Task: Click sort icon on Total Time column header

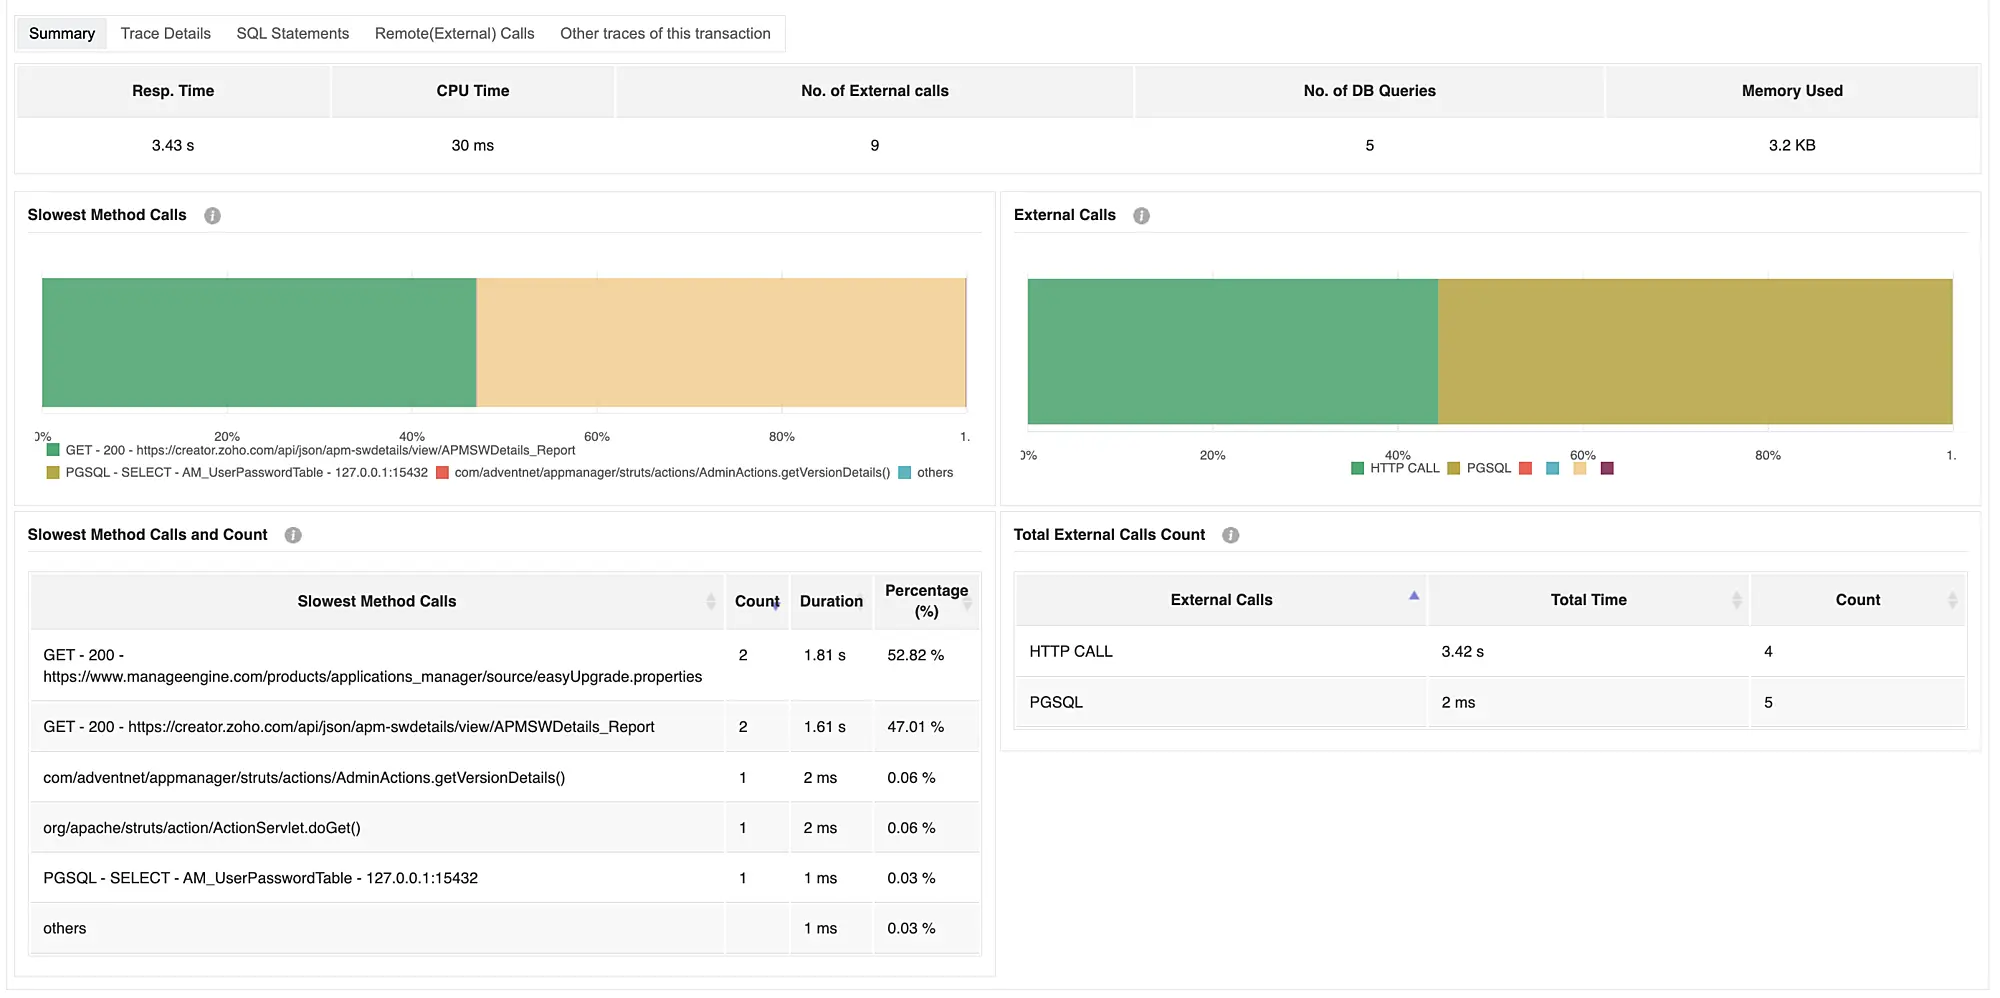Action: click(x=1737, y=600)
